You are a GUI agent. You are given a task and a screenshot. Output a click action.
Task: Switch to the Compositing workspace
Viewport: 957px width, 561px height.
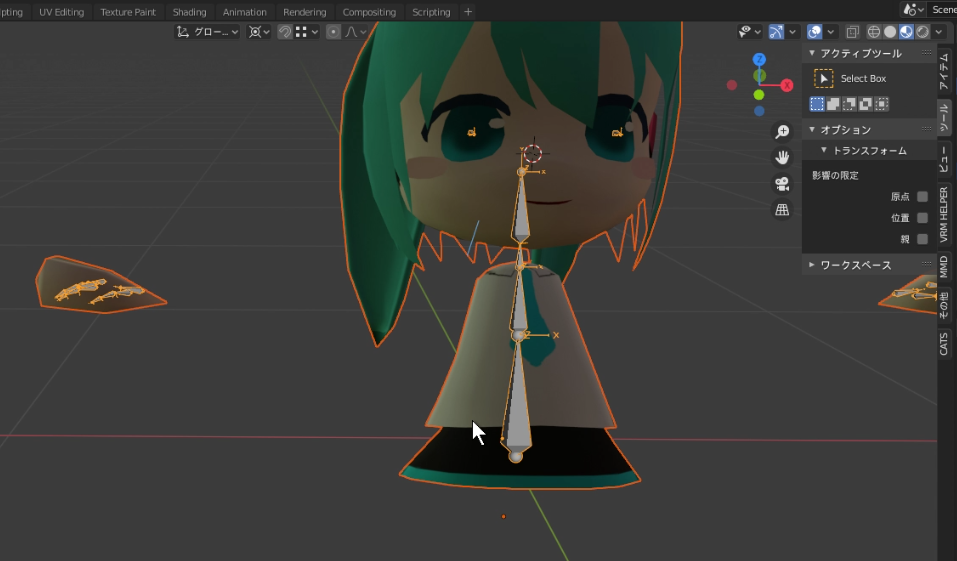tap(369, 12)
